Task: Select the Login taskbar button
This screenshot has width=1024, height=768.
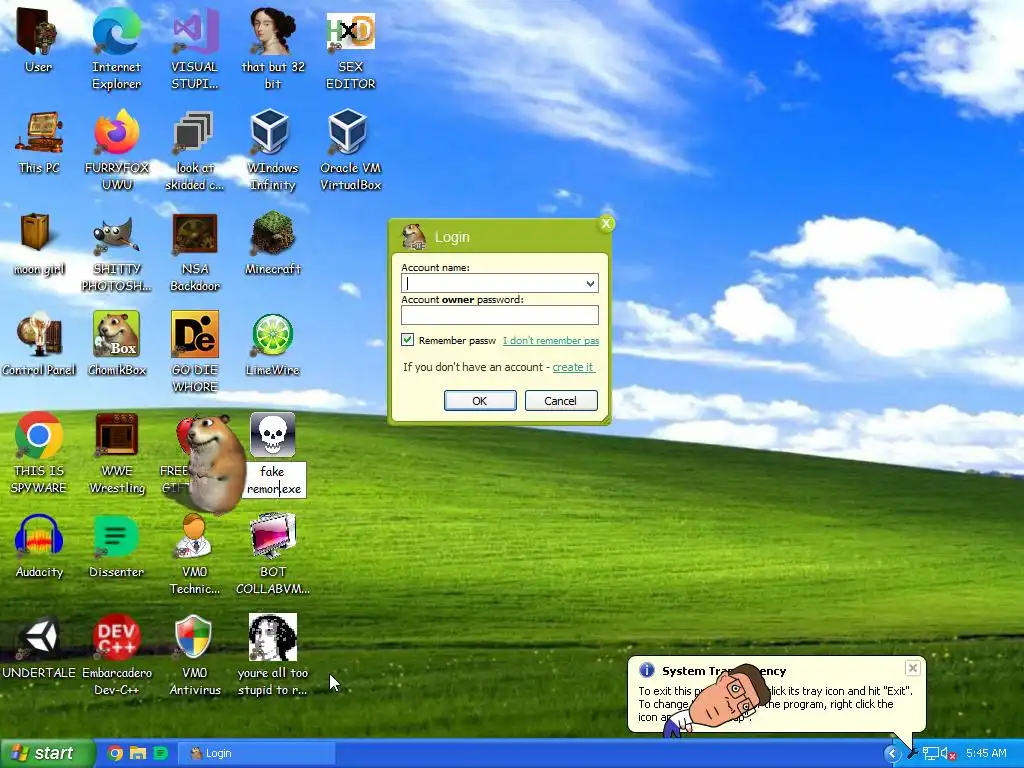Action: (x=257, y=753)
